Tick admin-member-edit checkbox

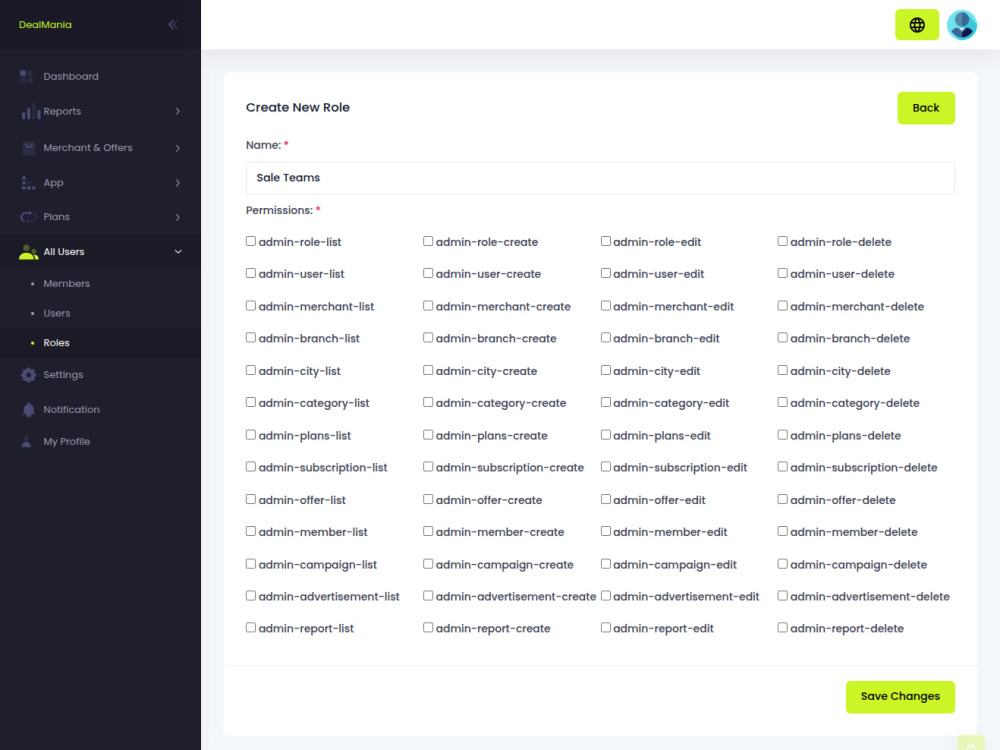605,531
